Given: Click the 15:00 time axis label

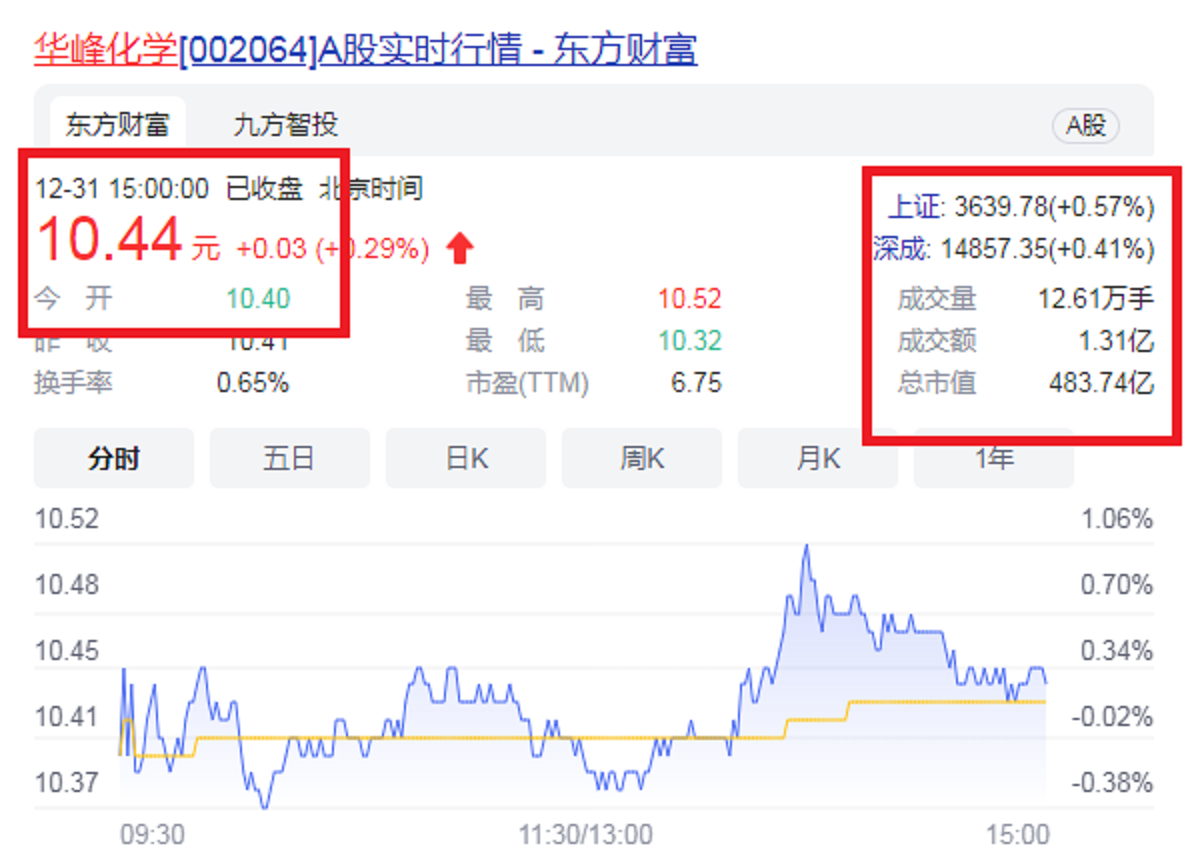Looking at the screenshot, I should coord(1017,835).
